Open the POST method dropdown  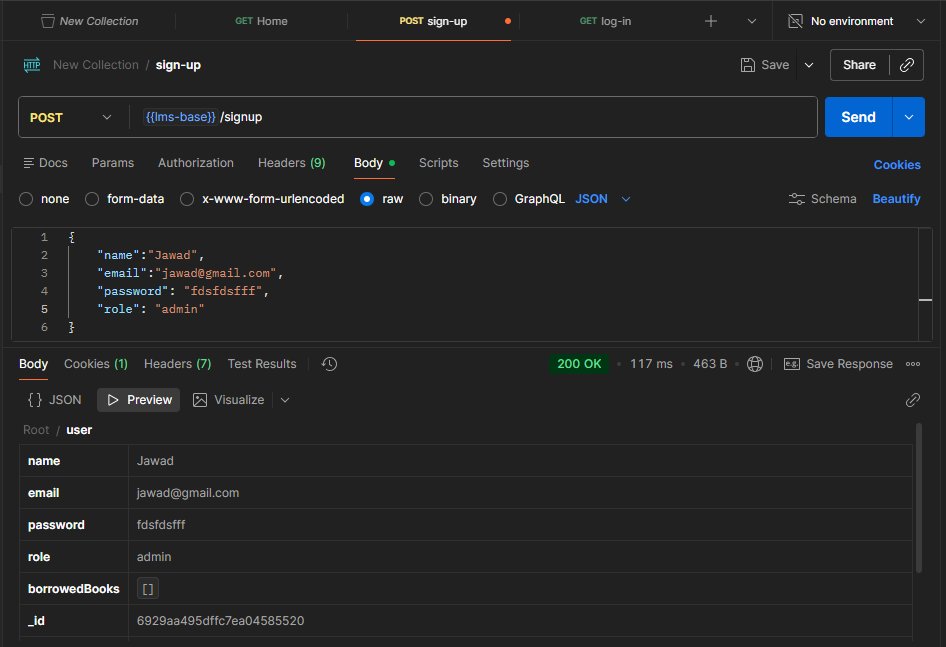click(70, 117)
